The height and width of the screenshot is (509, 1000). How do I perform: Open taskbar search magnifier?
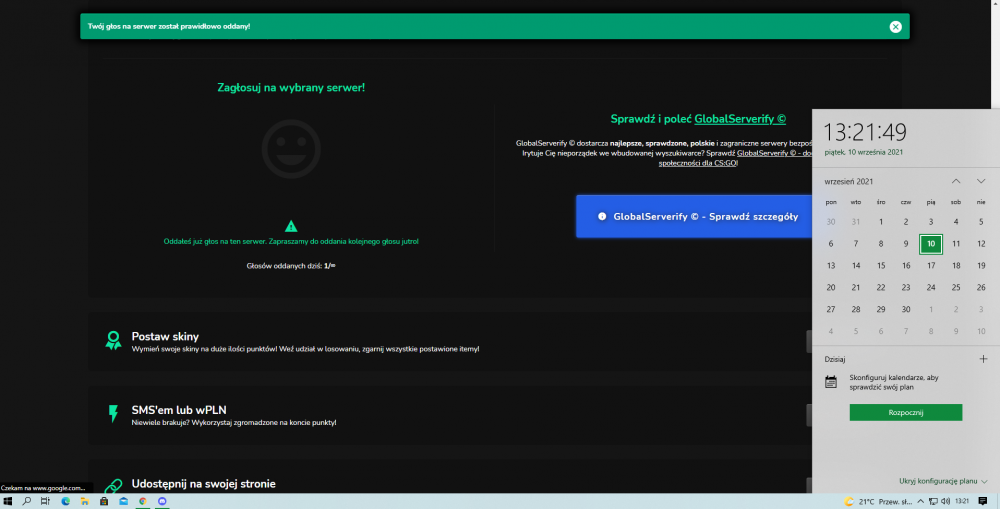tap(27, 501)
